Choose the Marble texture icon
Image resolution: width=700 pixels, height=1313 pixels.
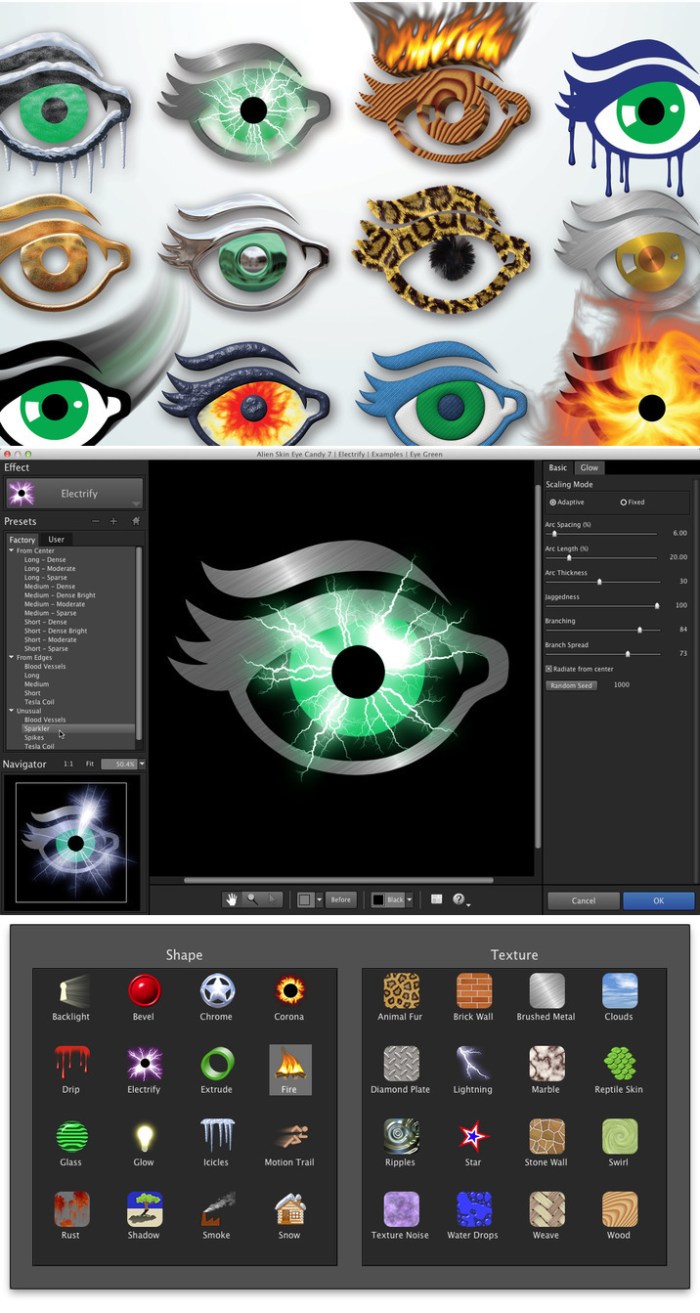547,1063
